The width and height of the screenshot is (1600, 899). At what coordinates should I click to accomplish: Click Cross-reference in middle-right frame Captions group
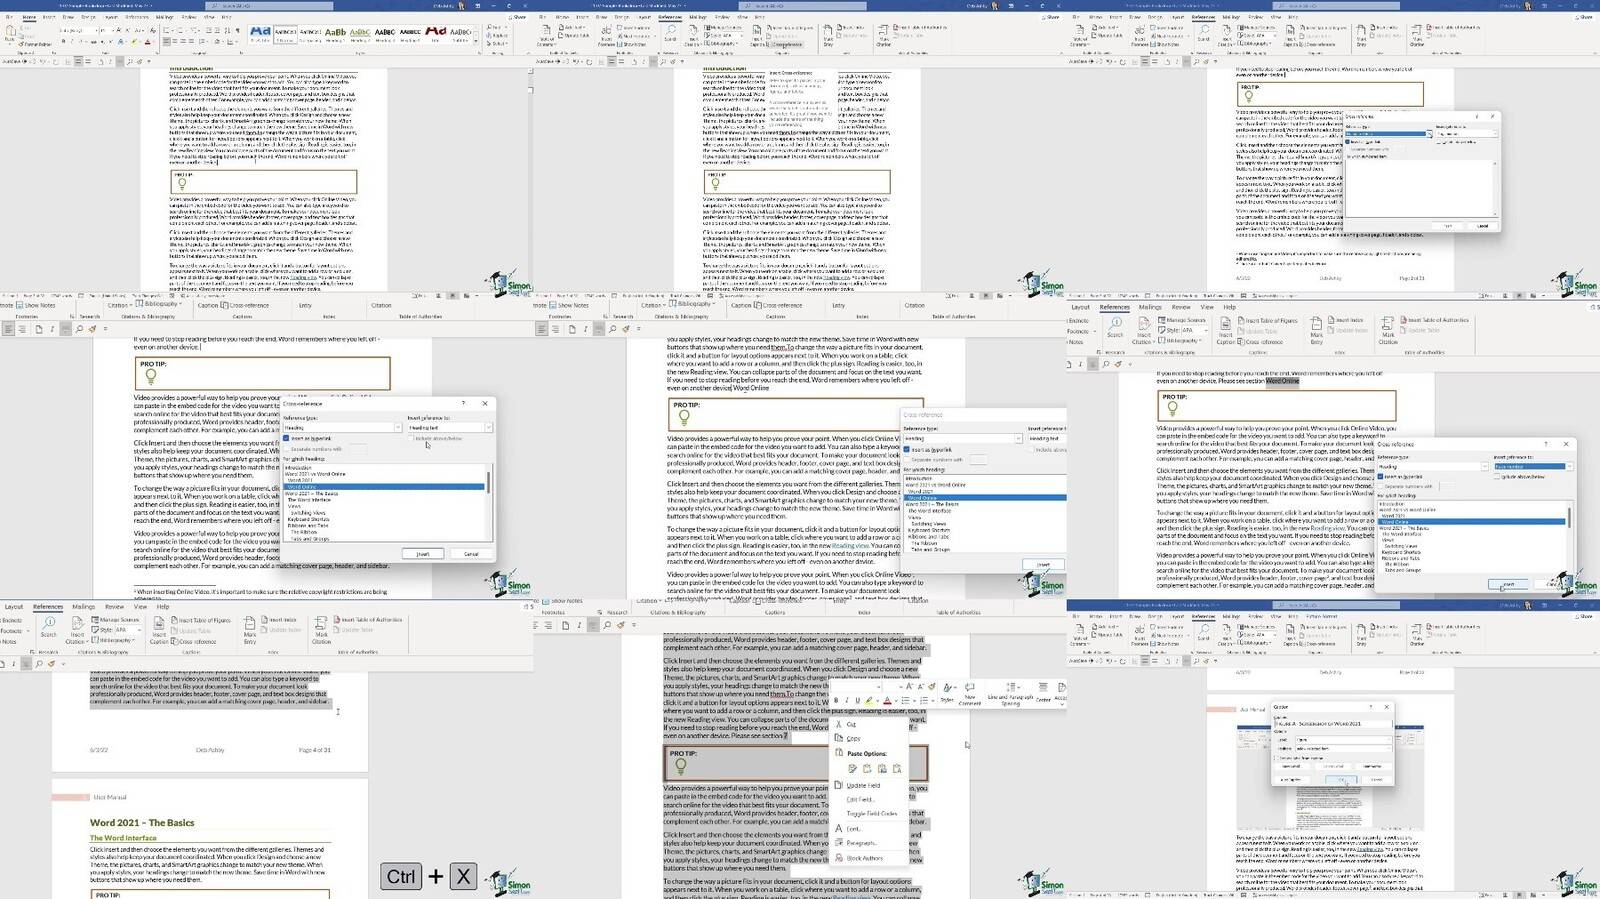1260,342
